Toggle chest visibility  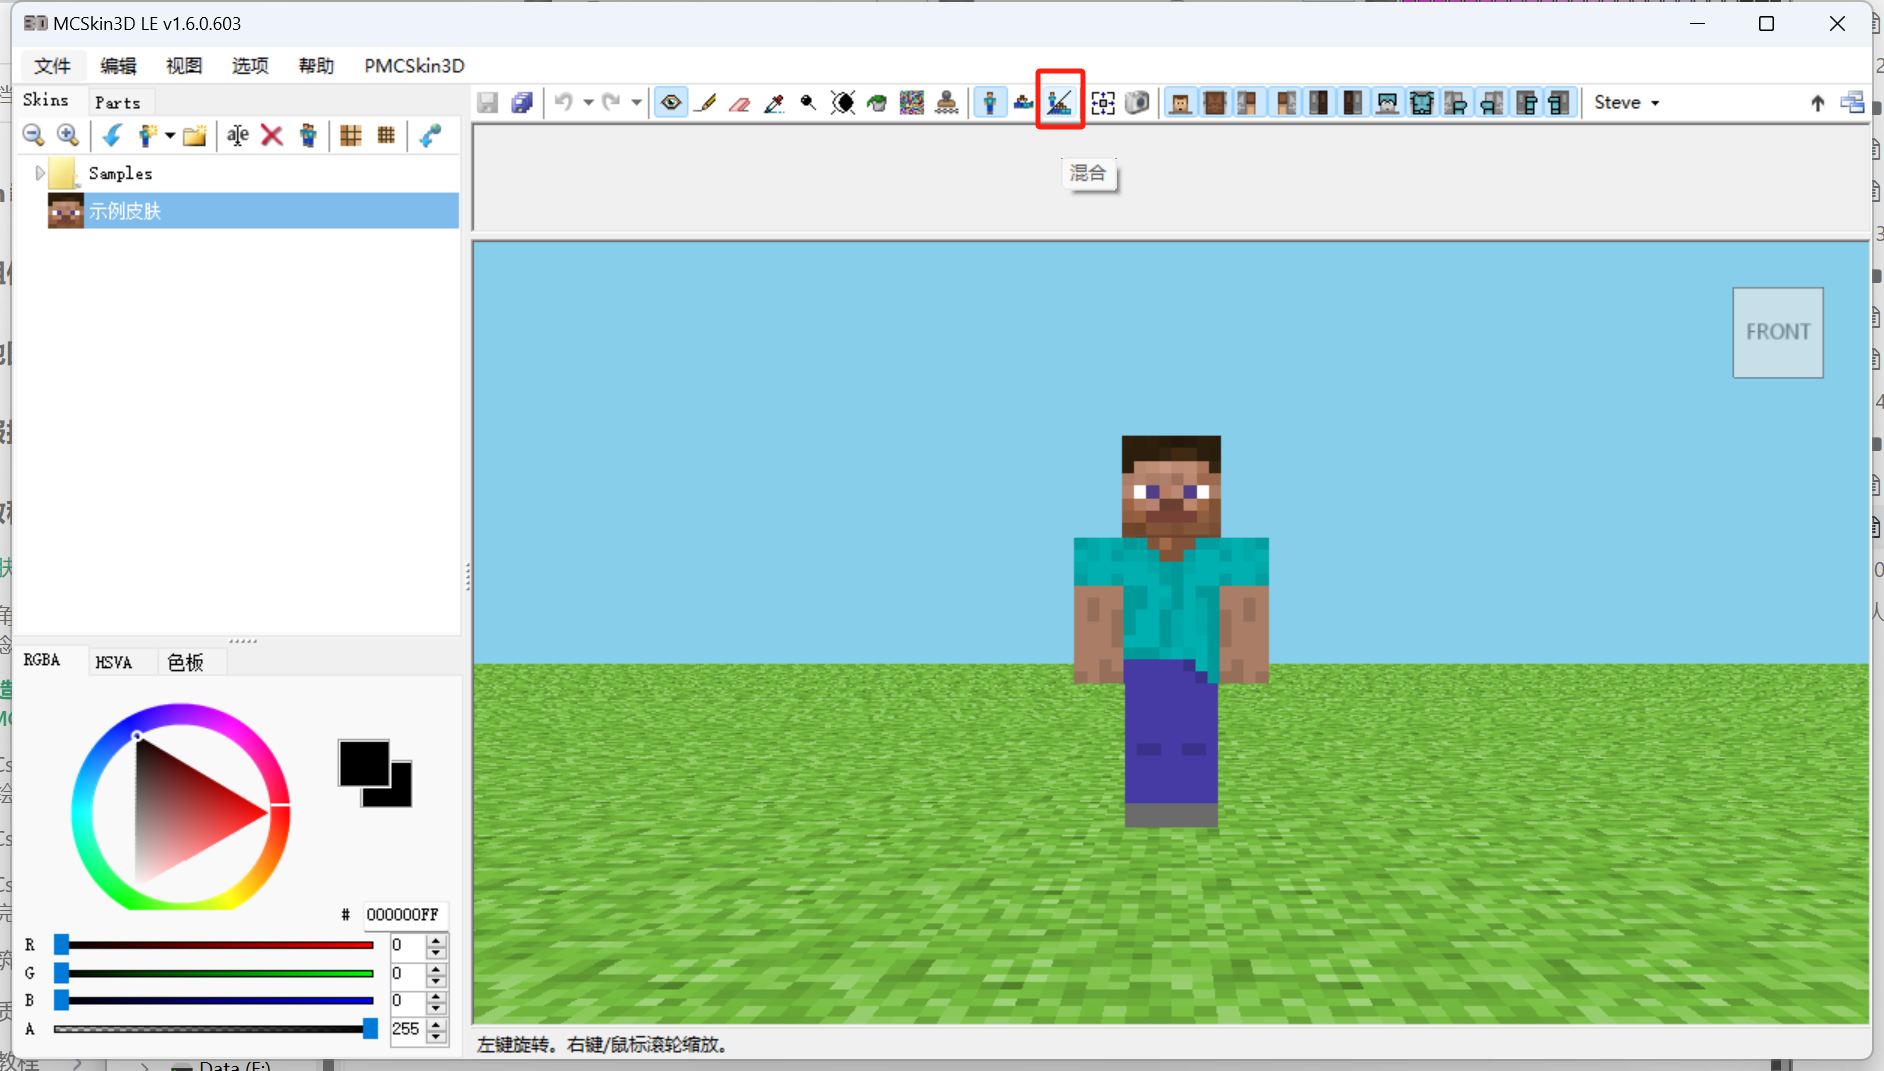tap(1215, 102)
